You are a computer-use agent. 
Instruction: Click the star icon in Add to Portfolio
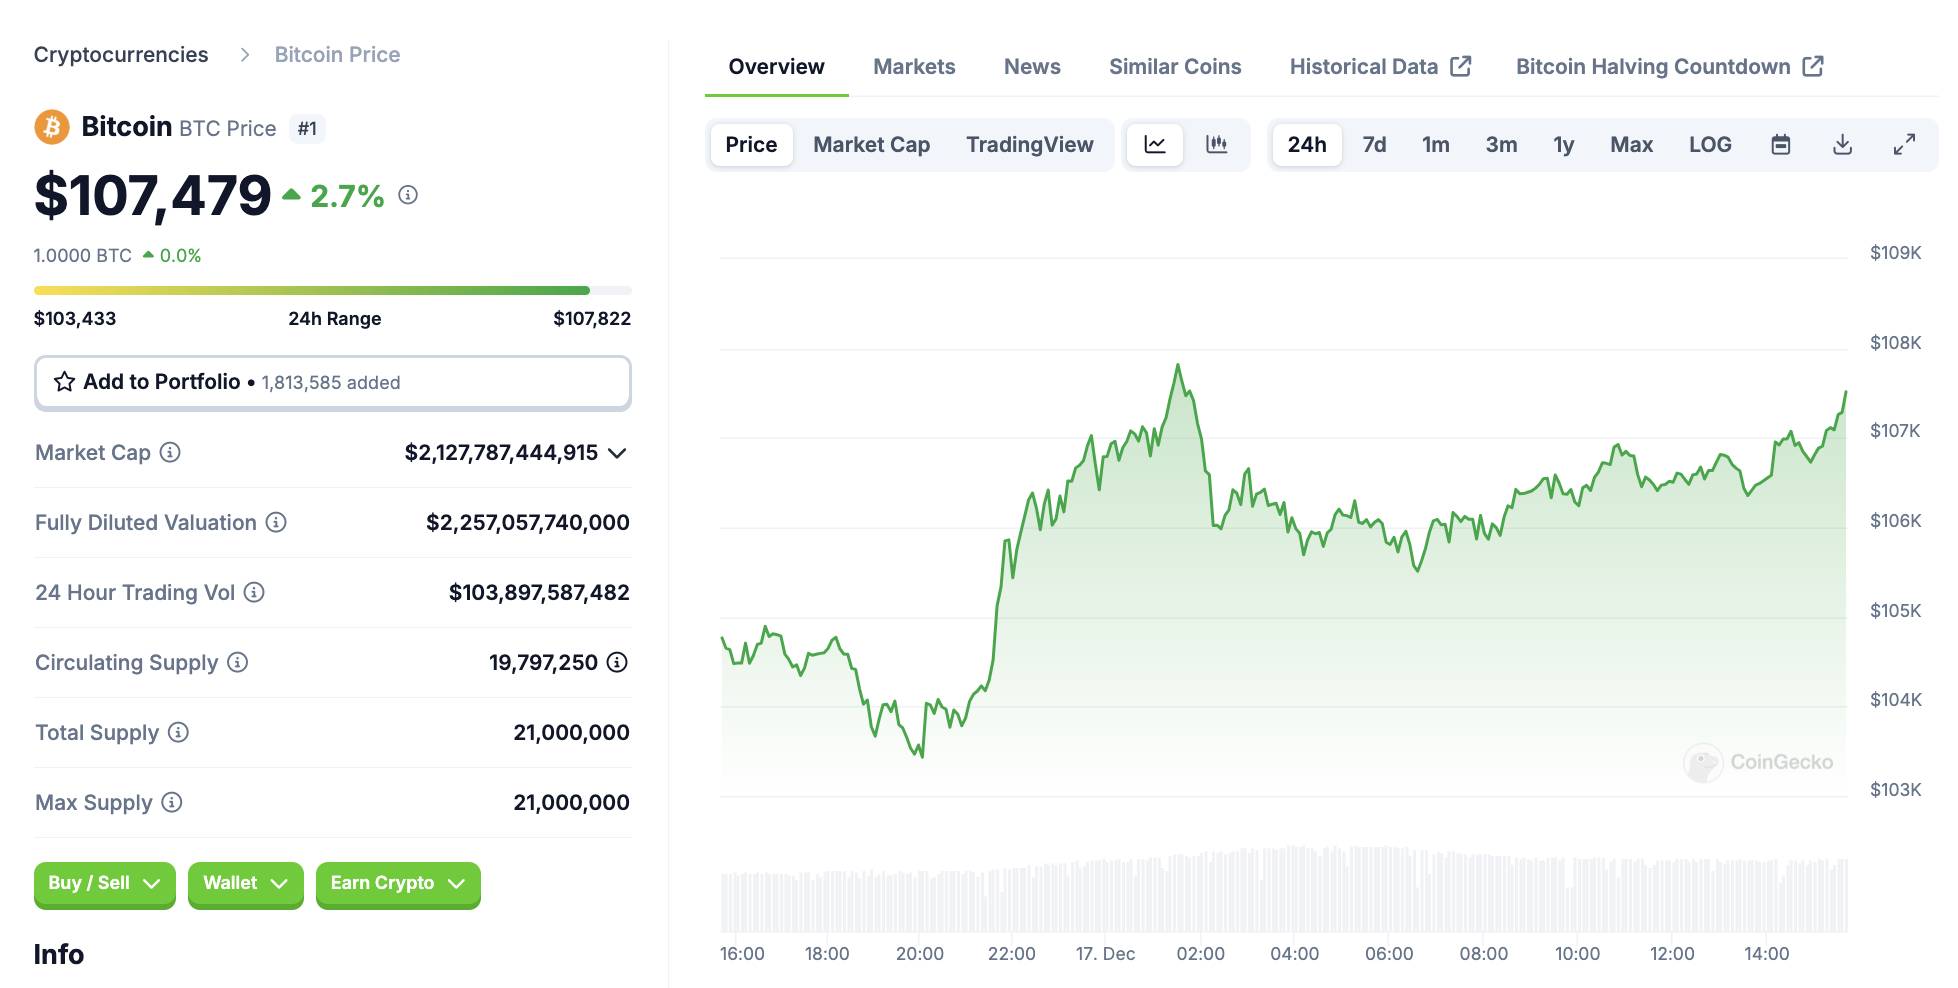click(x=65, y=382)
